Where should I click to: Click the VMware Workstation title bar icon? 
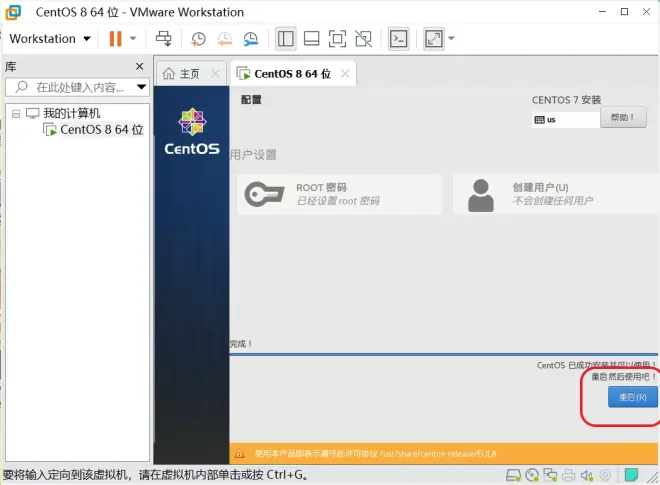click(13, 12)
